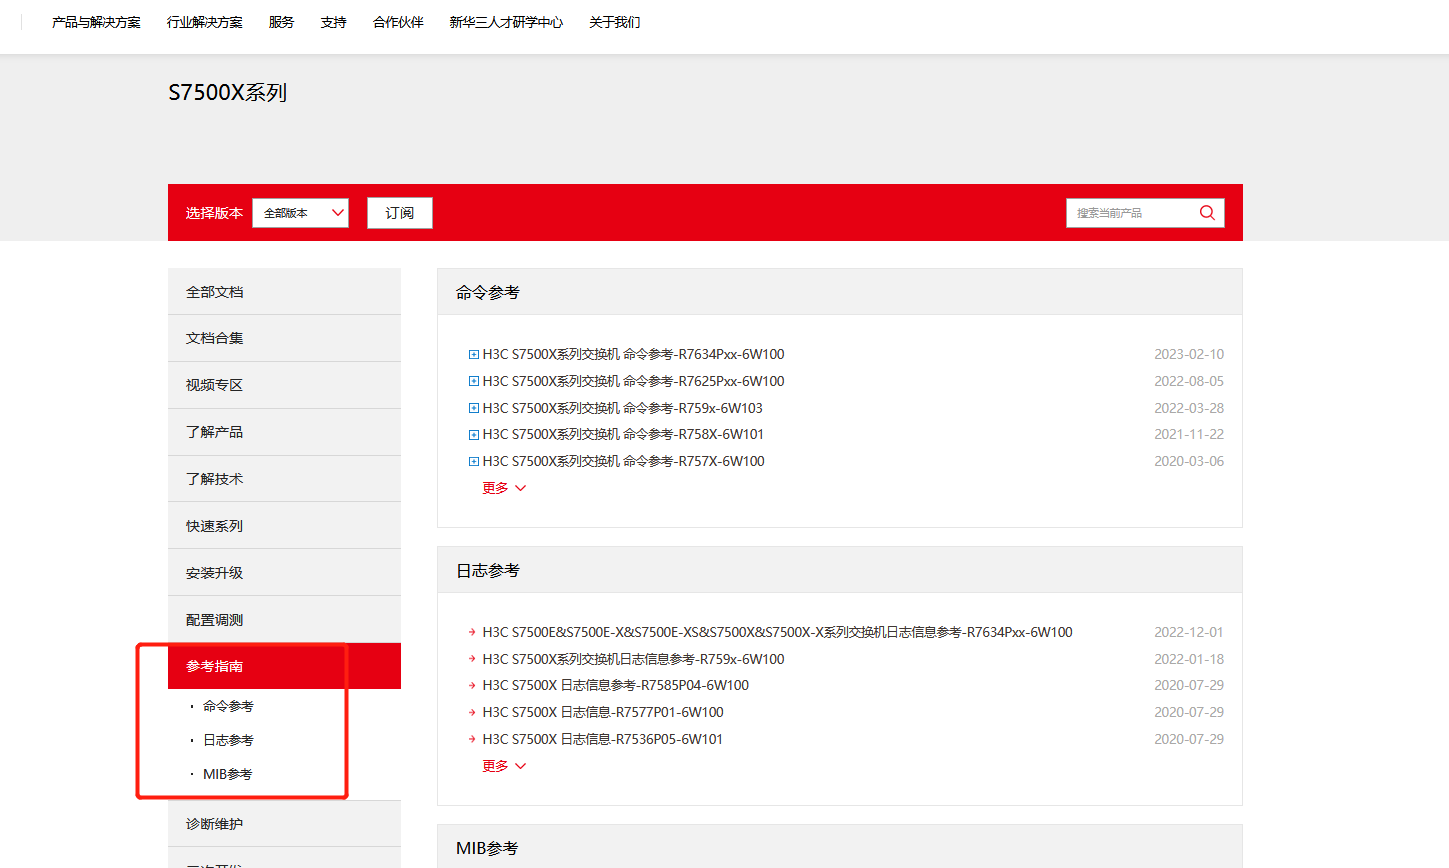The image size is (1449, 868).
Task: Click the S7500X系列 page title
Action: pos(228,92)
